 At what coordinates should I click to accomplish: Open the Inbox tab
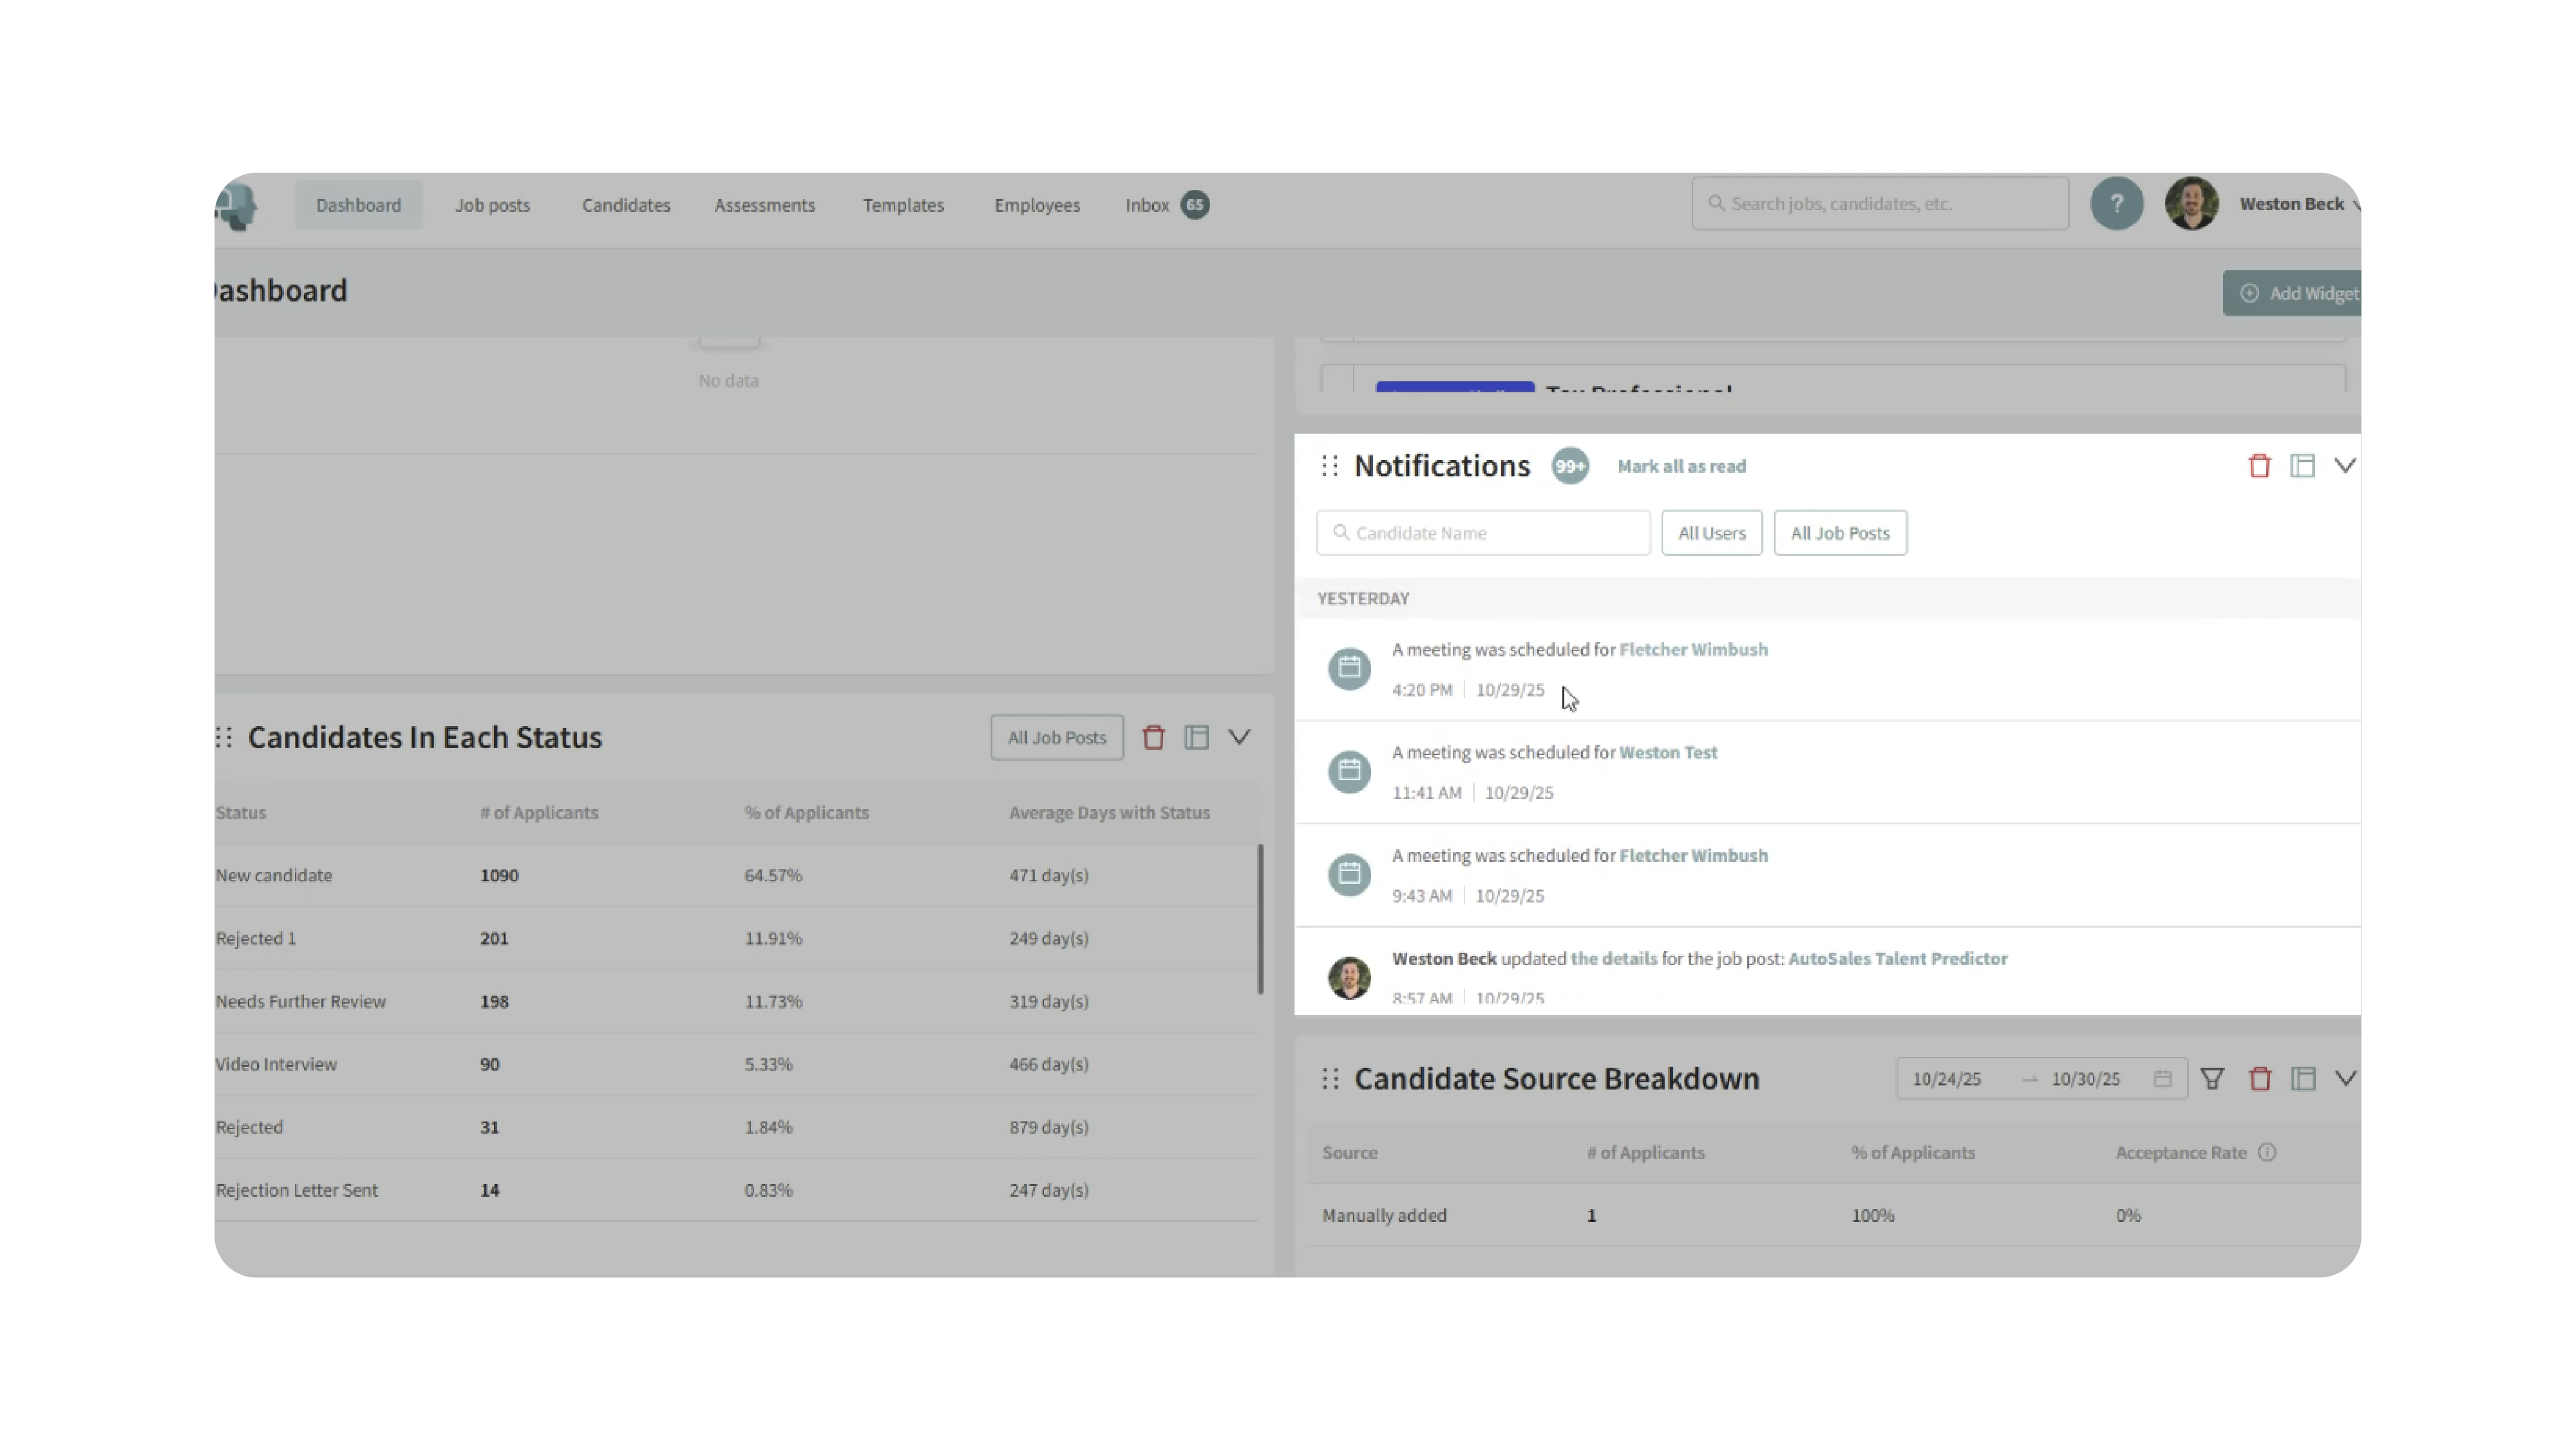1147,205
